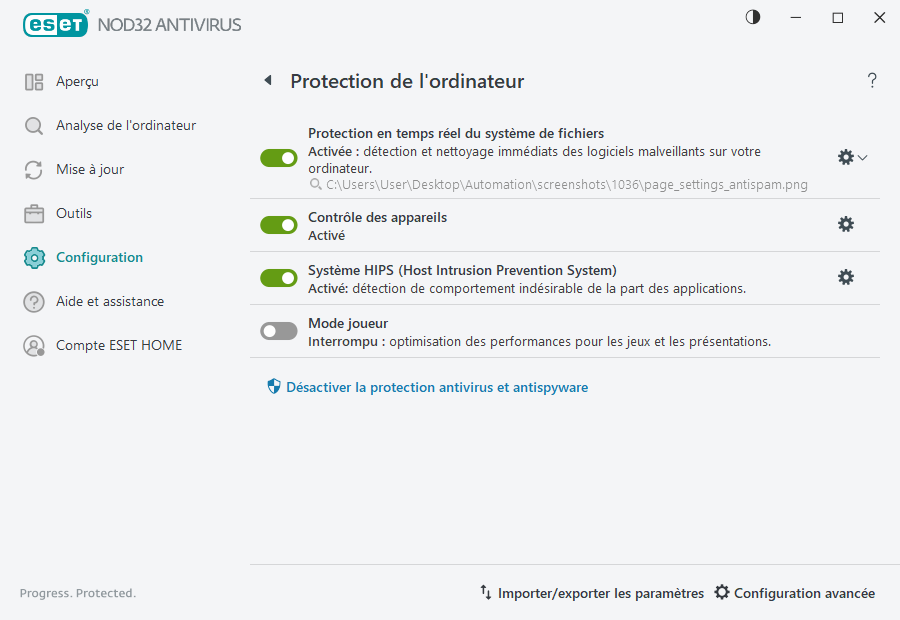This screenshot has height=620, width=900.
Task: Click the back arrow to previous page
Action: click(267, 80)
